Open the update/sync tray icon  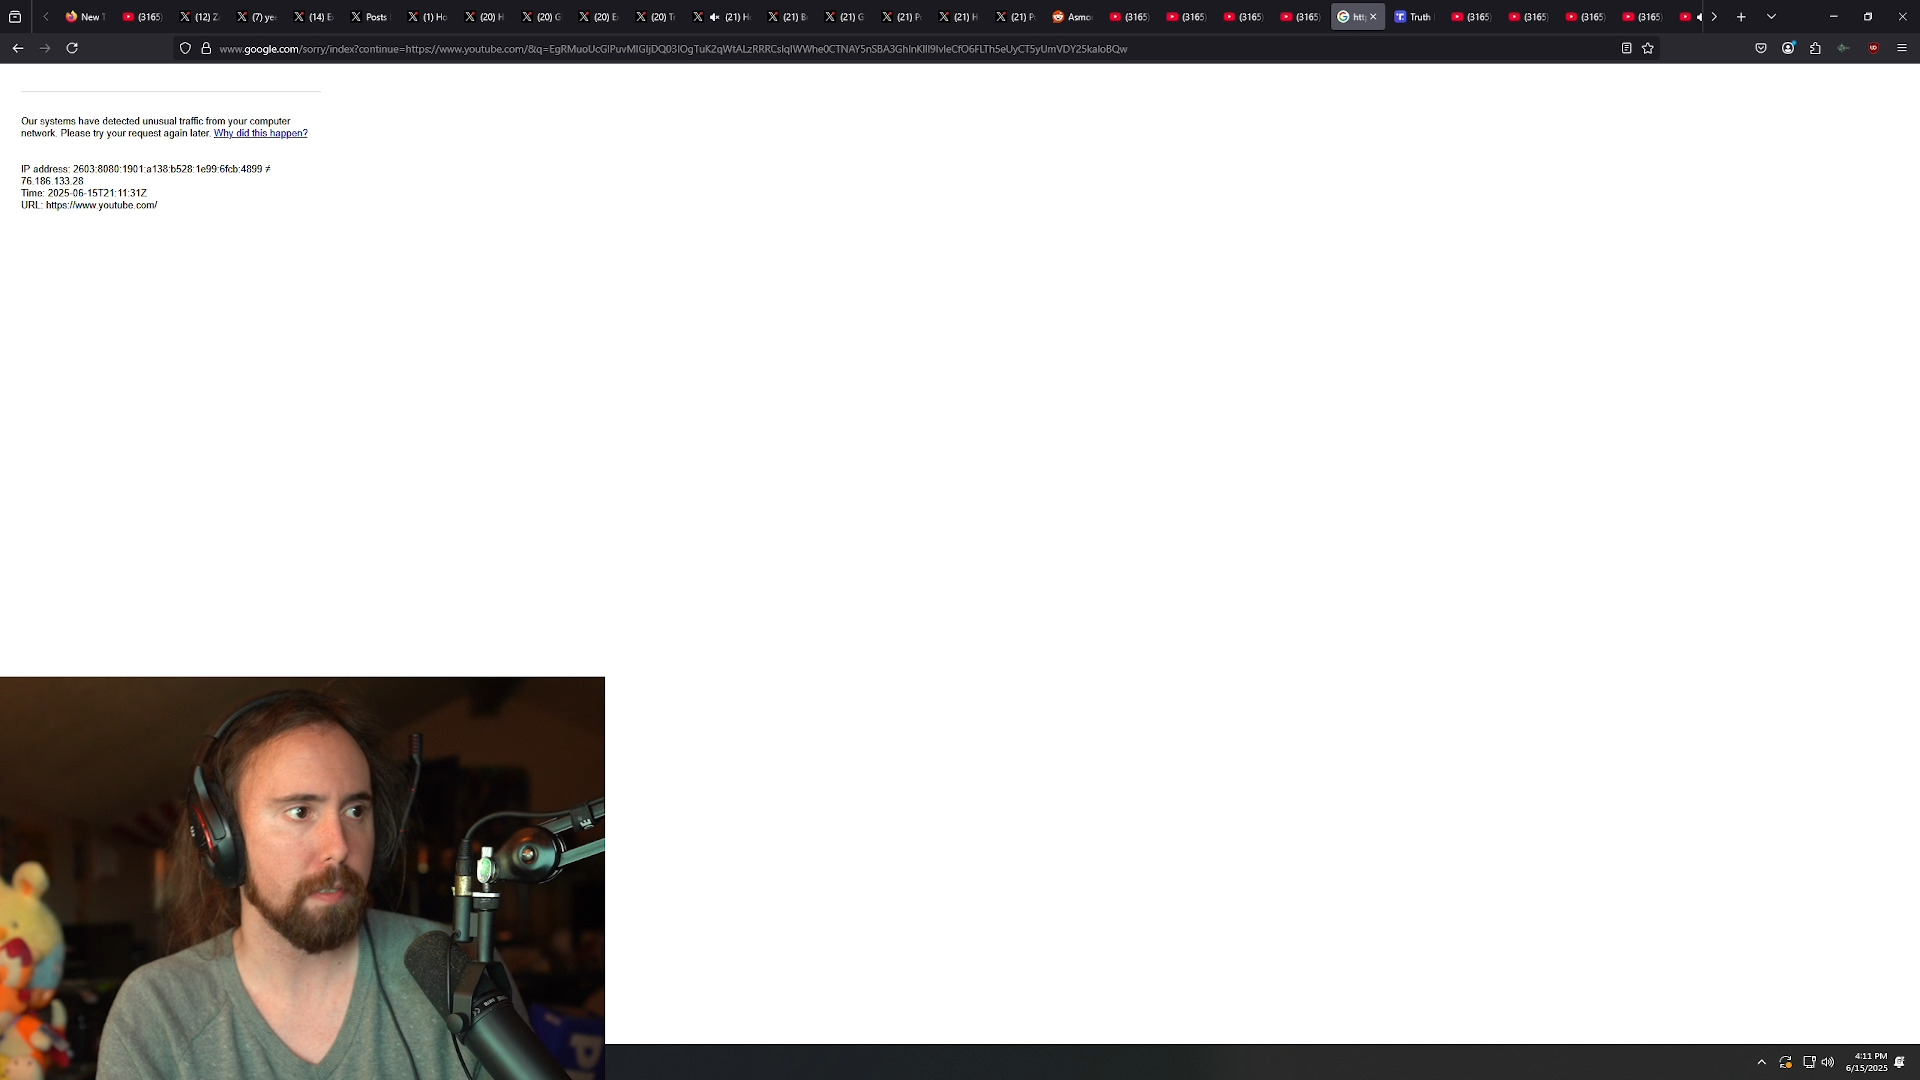(x=1785, y=1062)
